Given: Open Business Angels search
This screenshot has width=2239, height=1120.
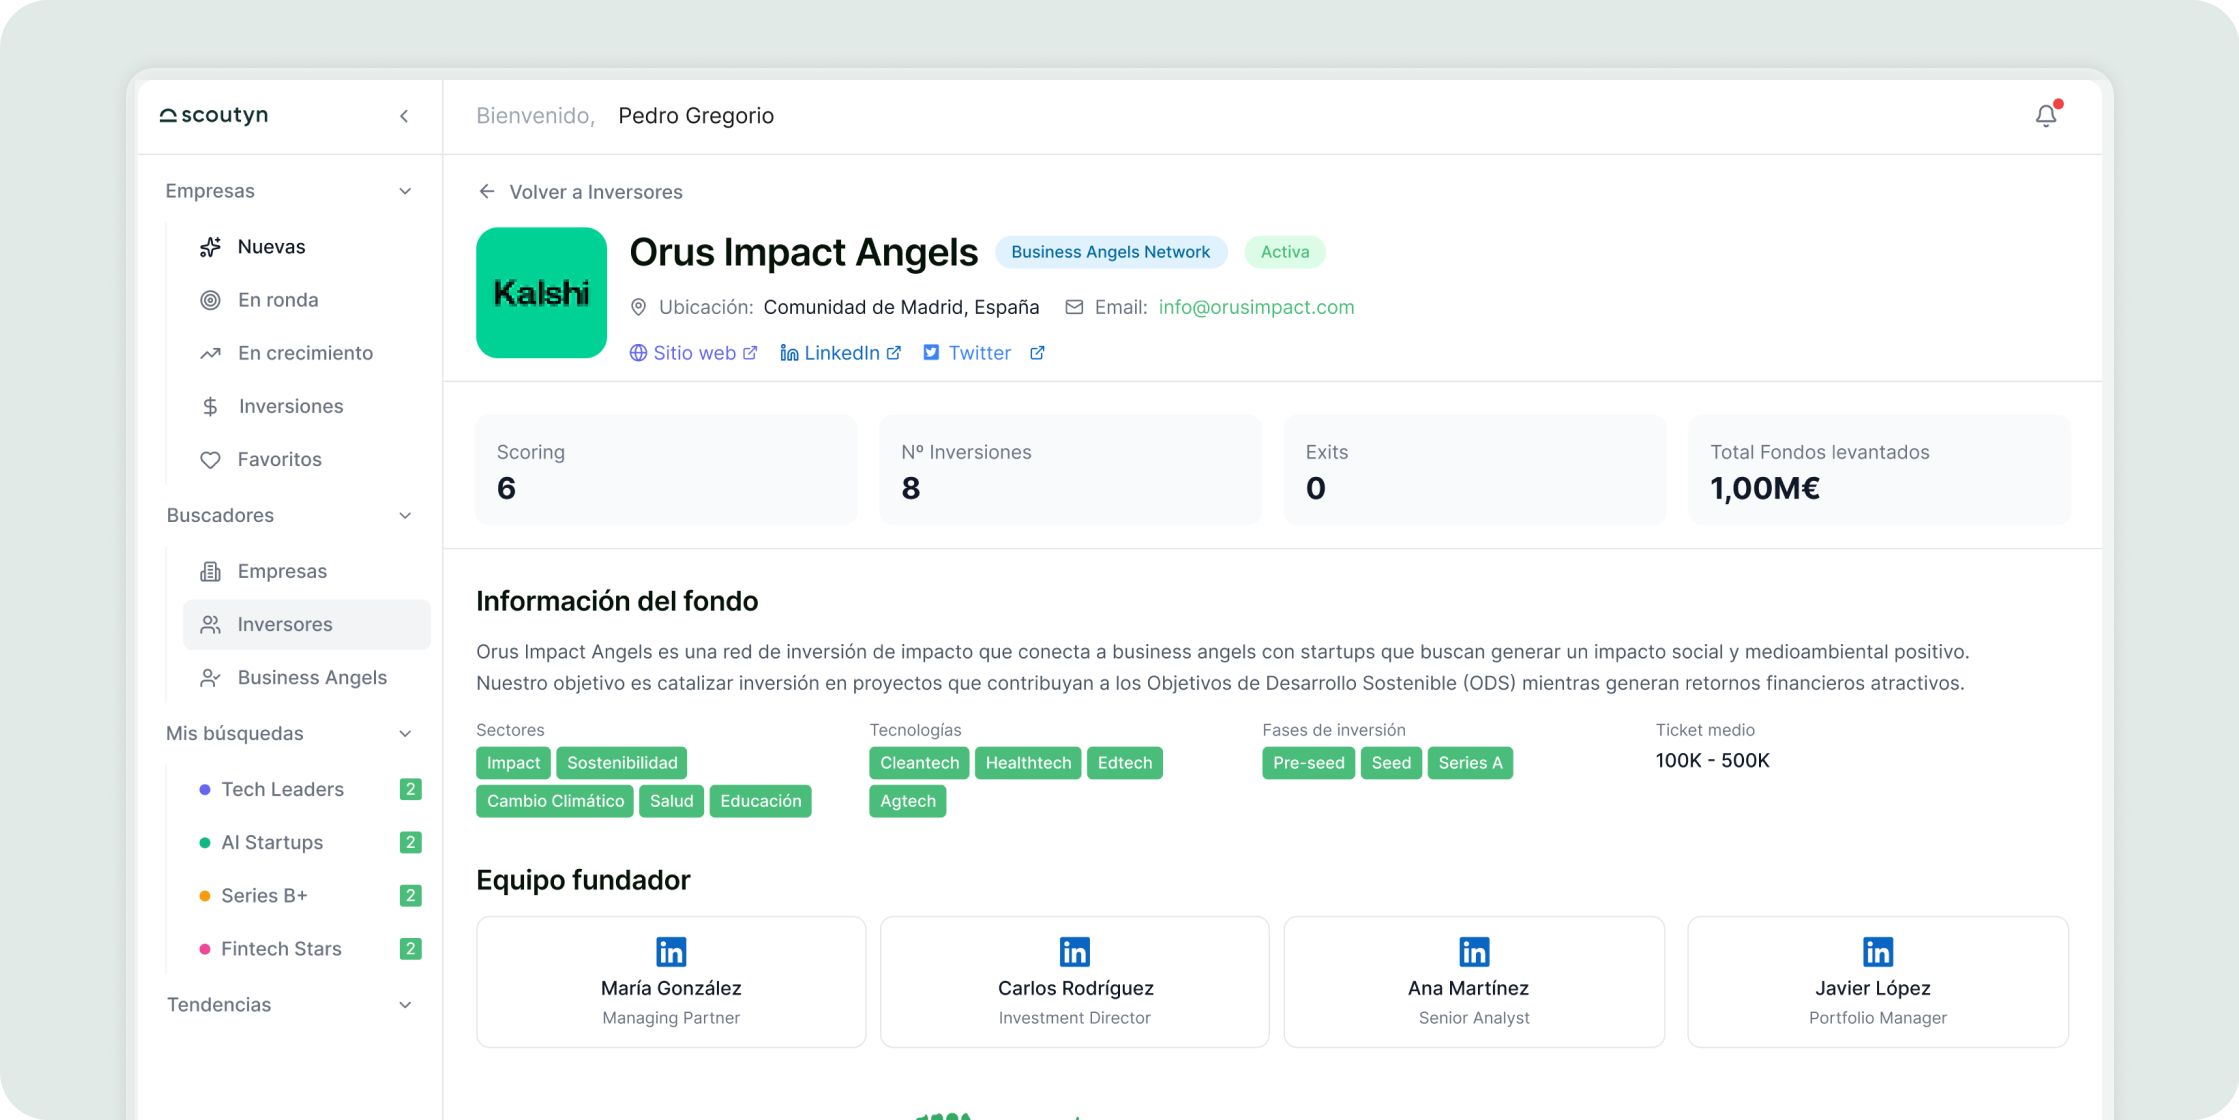Looking at the screenshot, I should pyautogui.click(x=306, y=677).
